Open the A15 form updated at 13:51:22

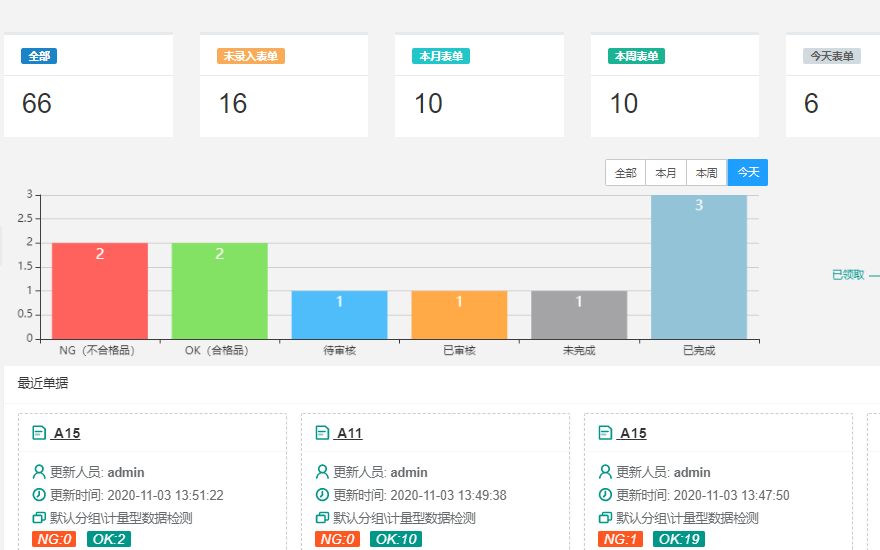tap(67, 433)
